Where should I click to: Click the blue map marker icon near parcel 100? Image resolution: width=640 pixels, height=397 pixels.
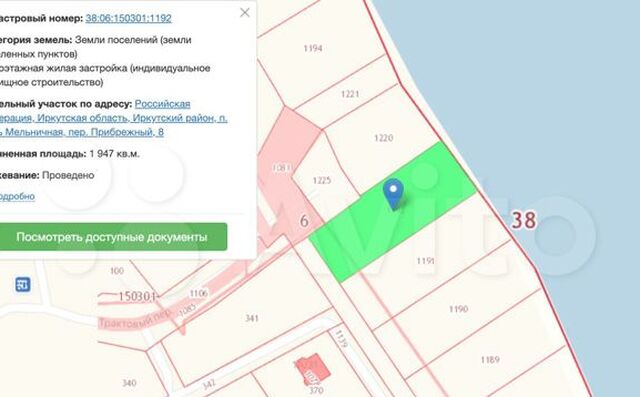23,284
